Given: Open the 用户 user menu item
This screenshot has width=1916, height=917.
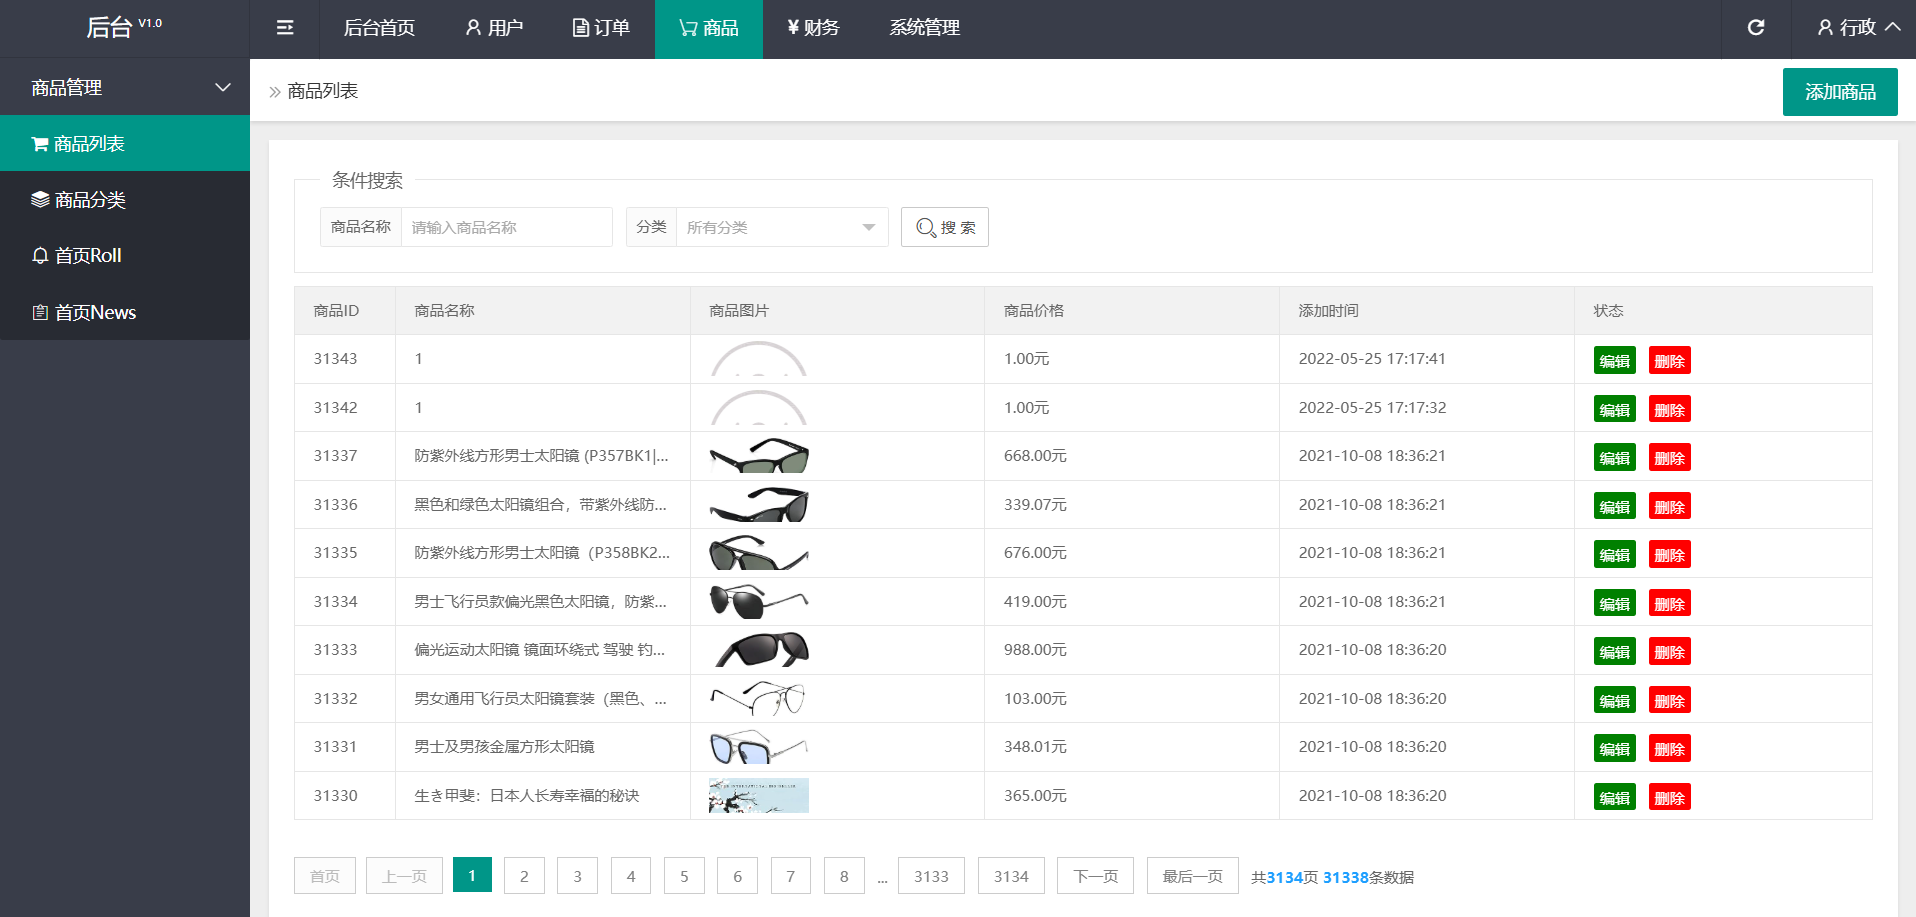Looking at the screenshot, I should 494,28.
